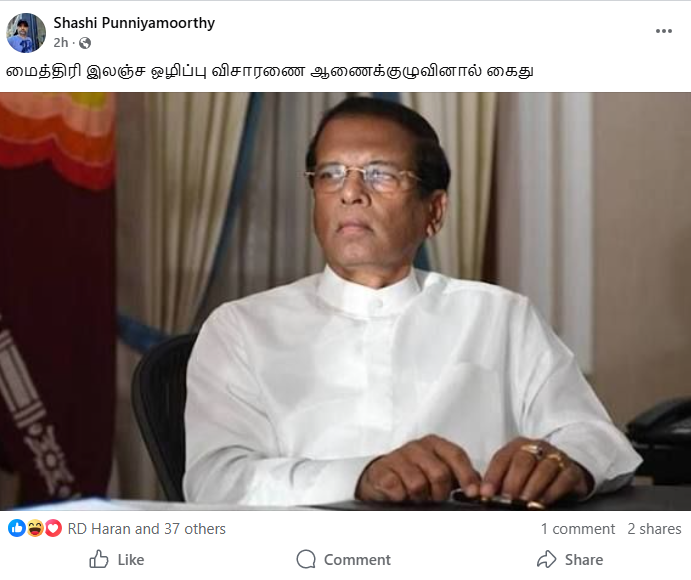691x580 pixels.
Task: Click the laughing haha reaction icon
Action: click(x=35, y=528)
